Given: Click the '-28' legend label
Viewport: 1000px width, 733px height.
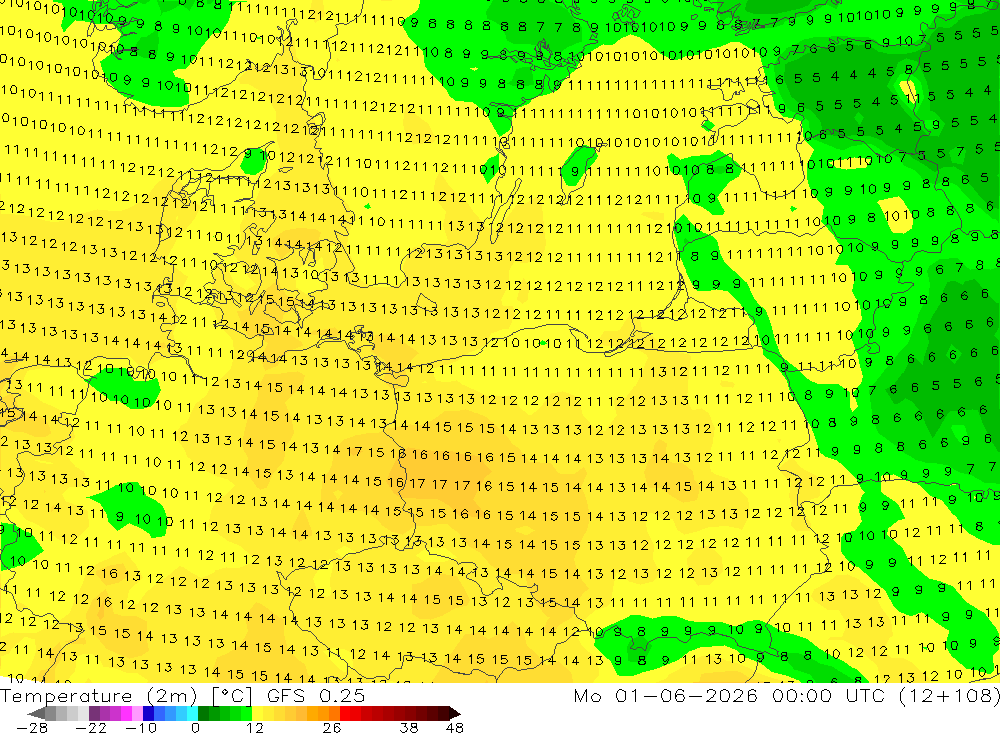Looking at the screenshot, I should 32,728.
